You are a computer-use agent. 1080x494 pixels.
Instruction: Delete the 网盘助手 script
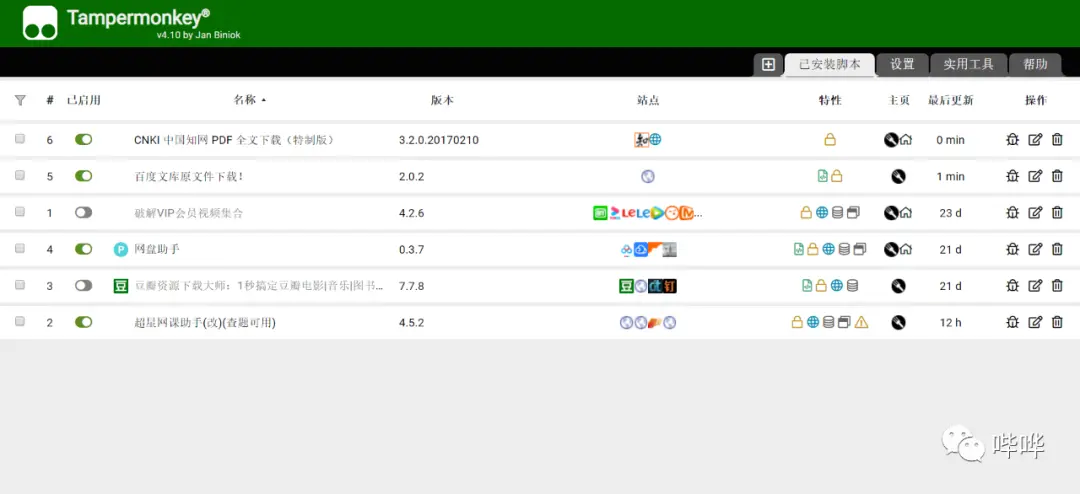click(1057, 249)
